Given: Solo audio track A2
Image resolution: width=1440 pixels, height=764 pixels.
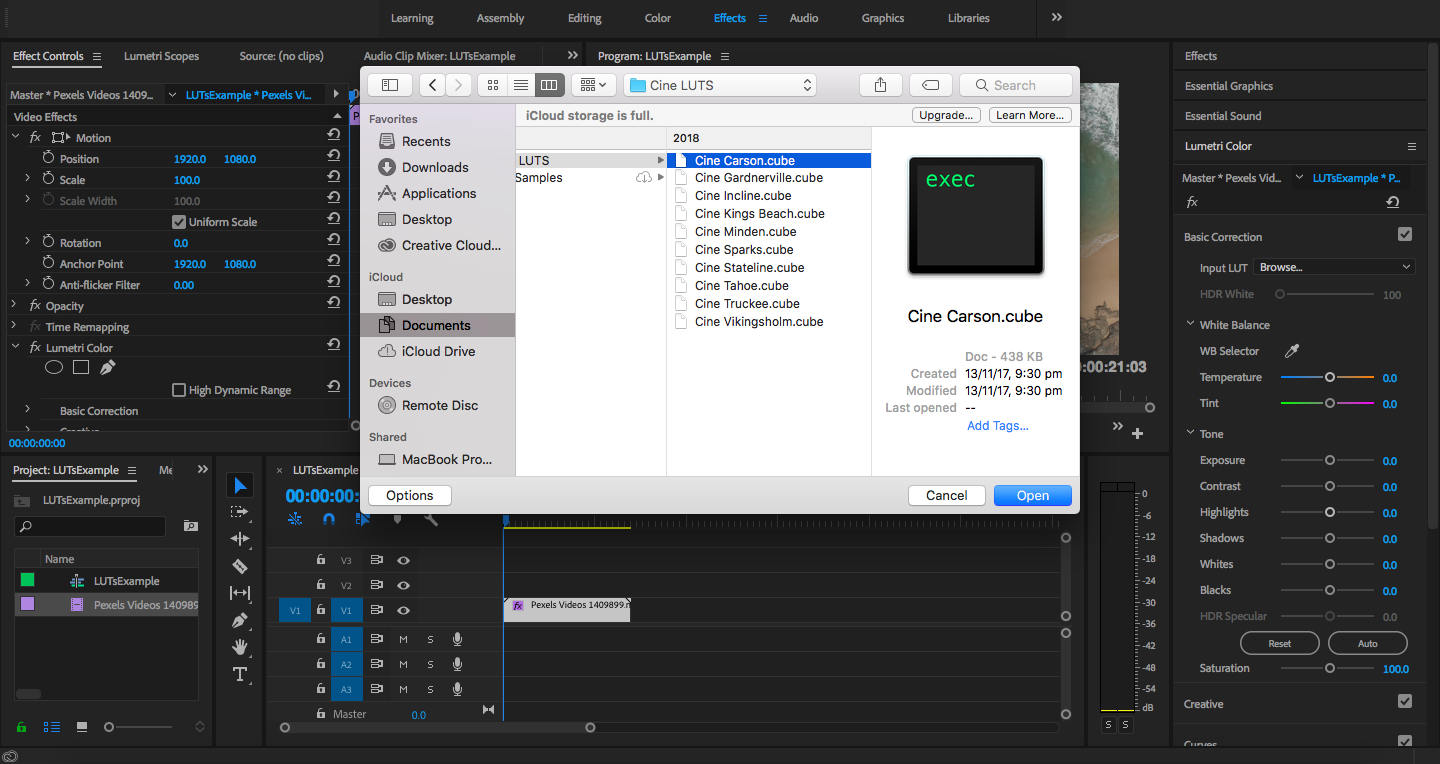Looking at the screenshot, I should pos(430,664).
